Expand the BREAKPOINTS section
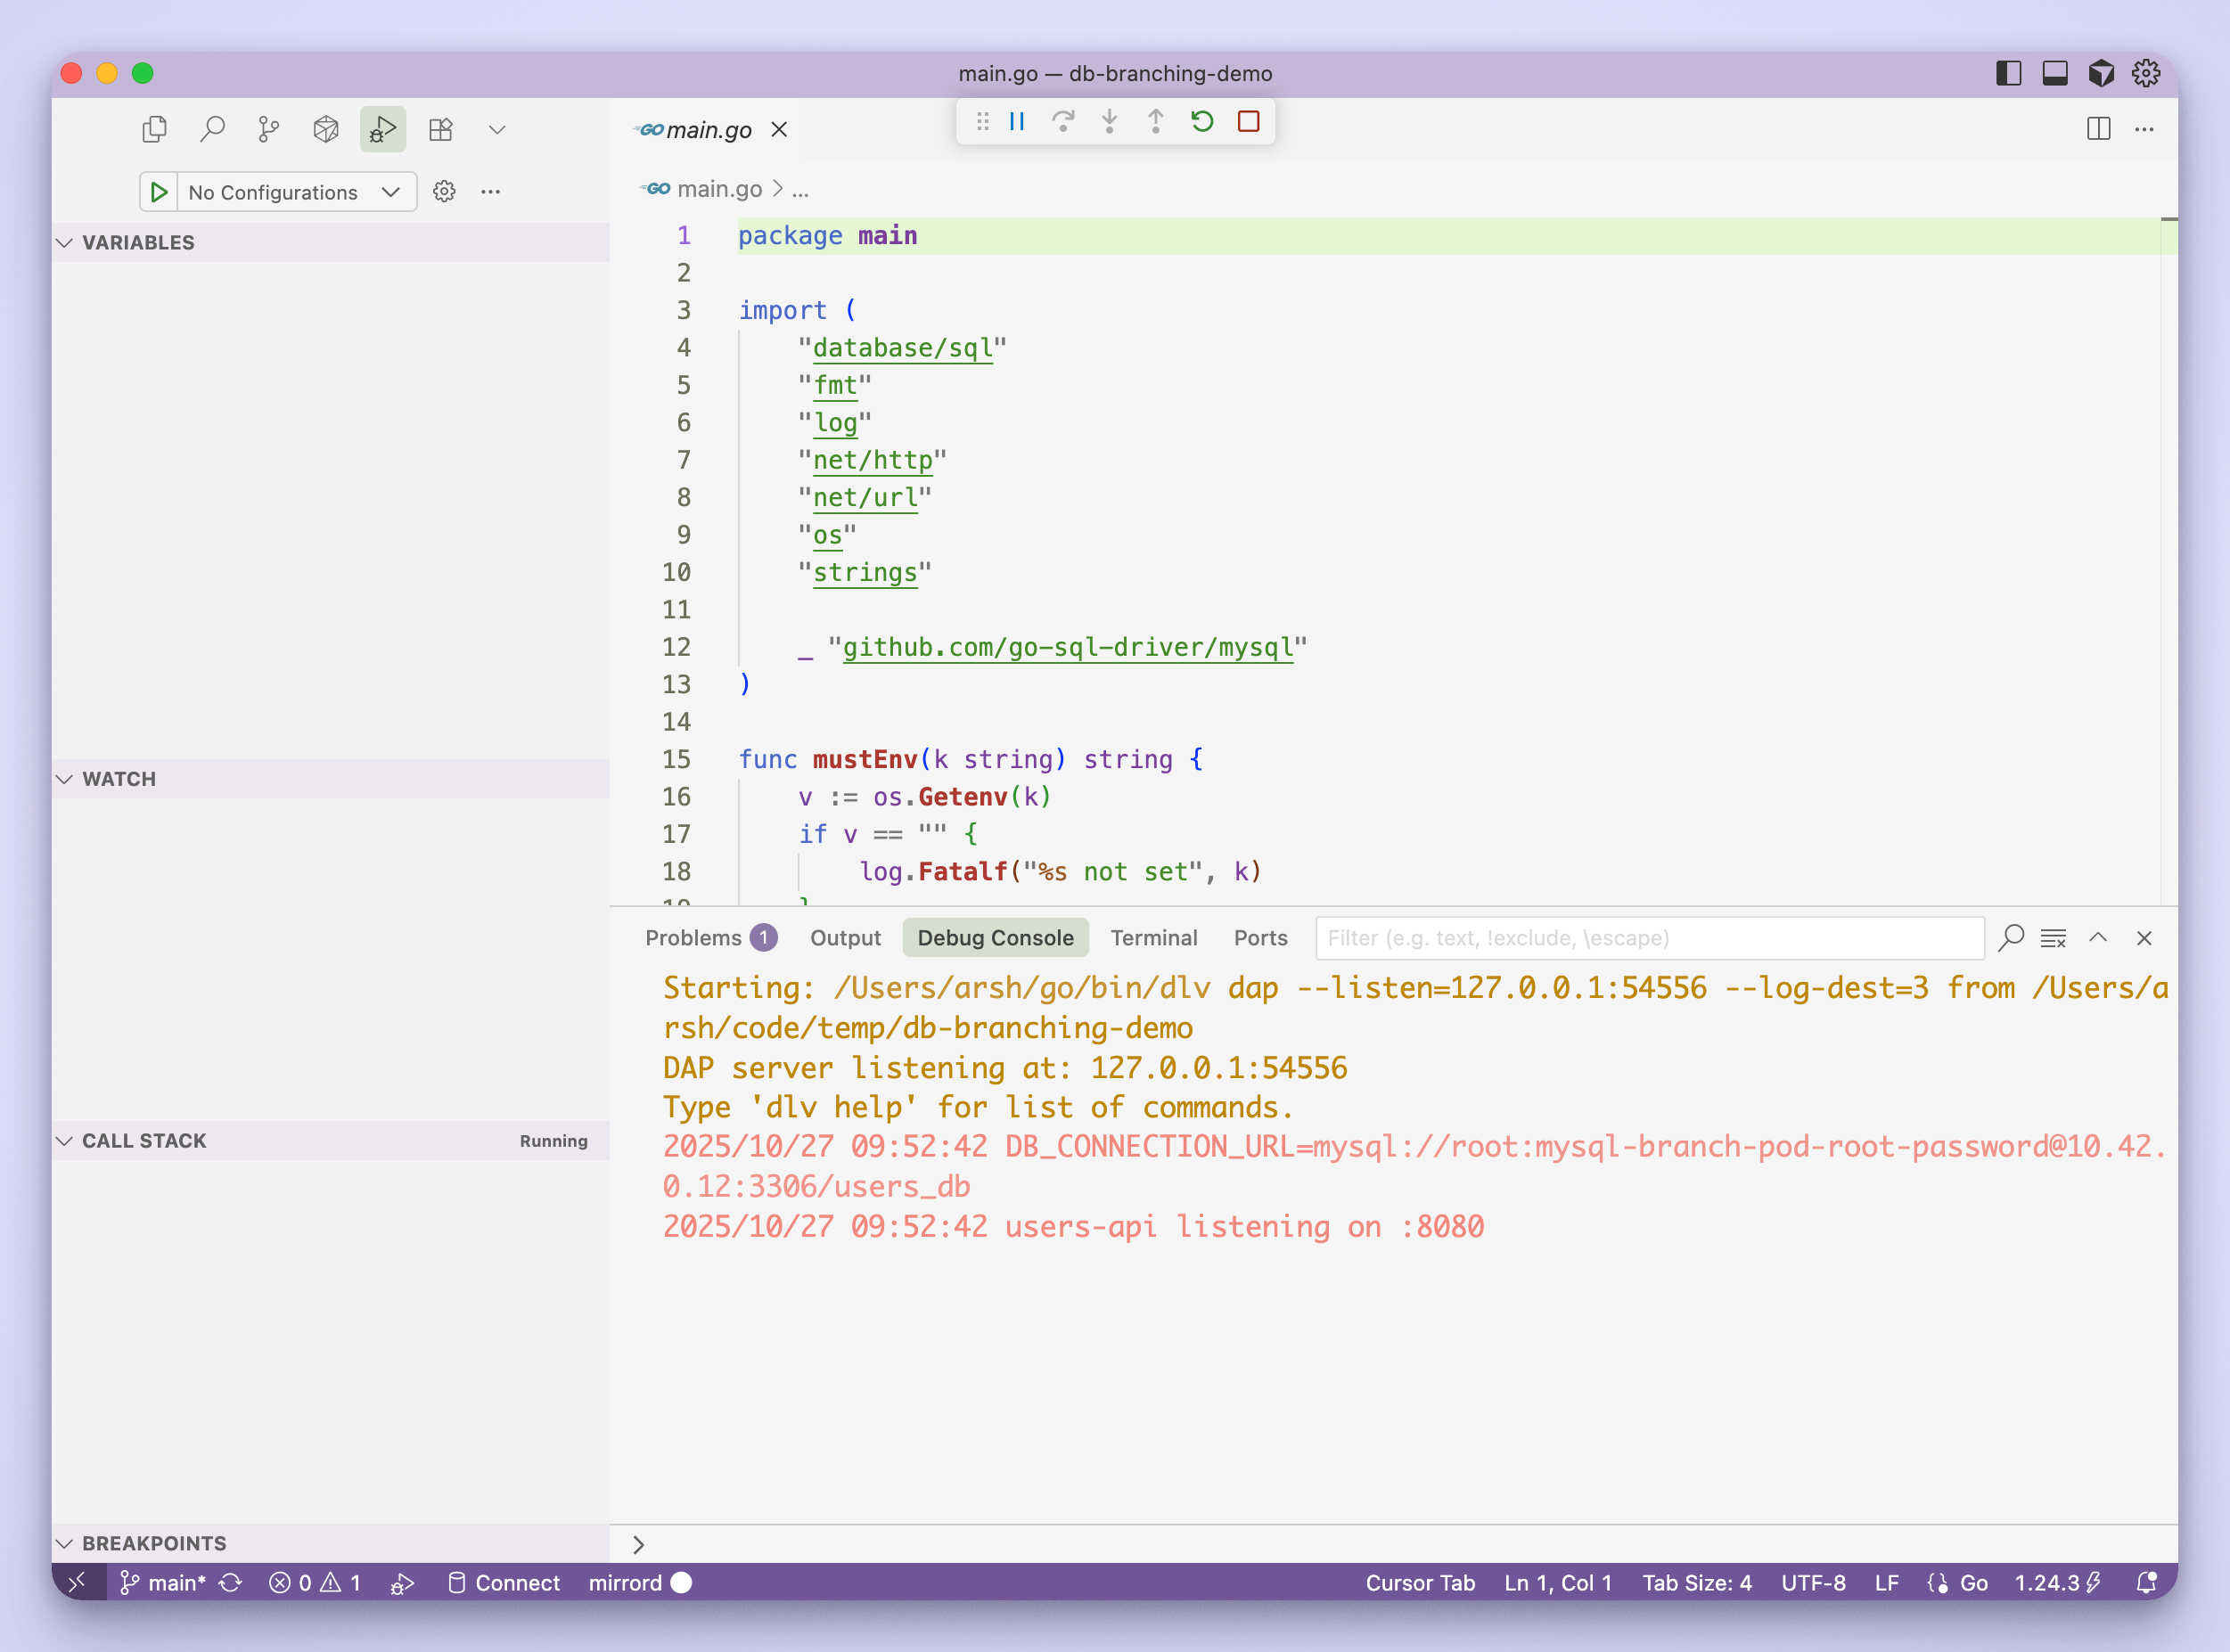 pyautogui.click(x=330, y=1543)
